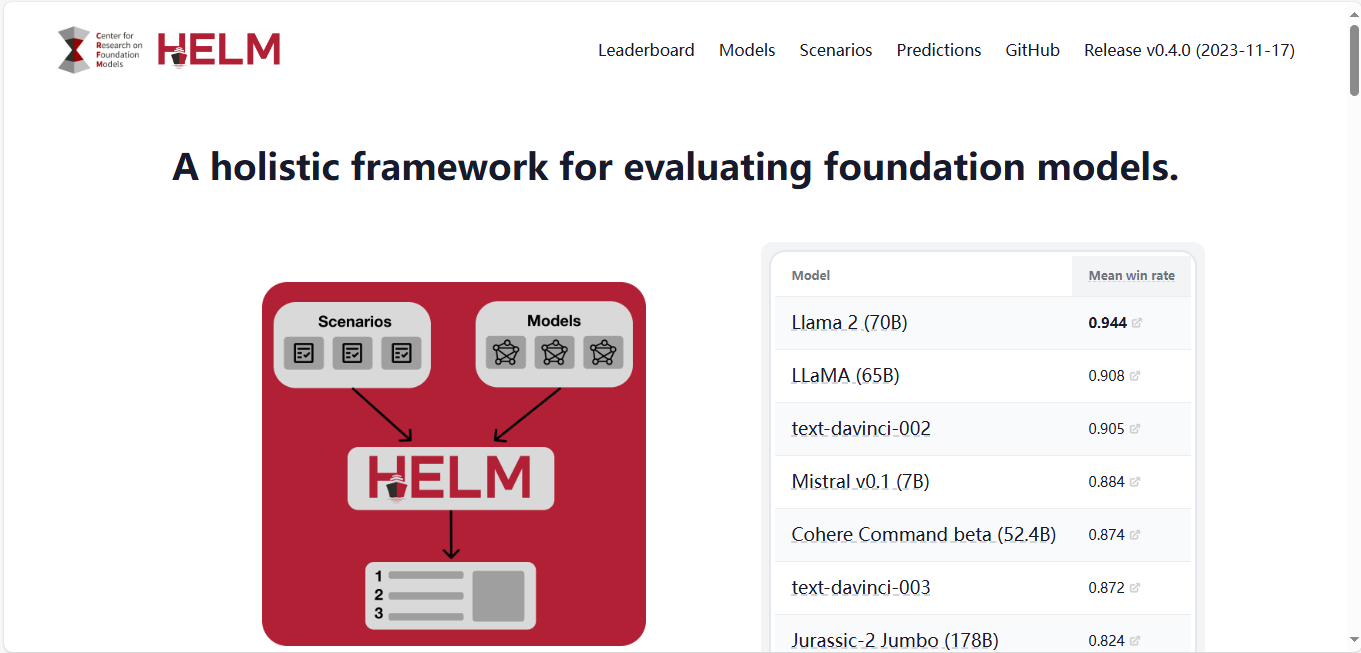Viewport: 1361px width, 653px height.
Task: Open Release v0.4.0 (2023-11-17) menu
Action: [x=1189, y=50]
